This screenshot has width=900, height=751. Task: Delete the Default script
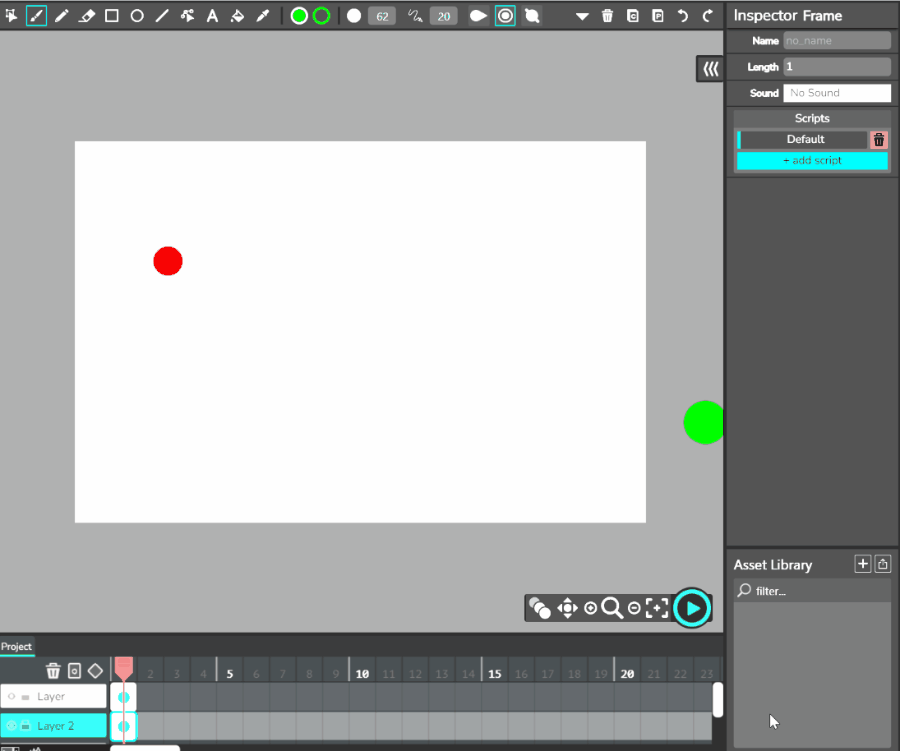879,140
